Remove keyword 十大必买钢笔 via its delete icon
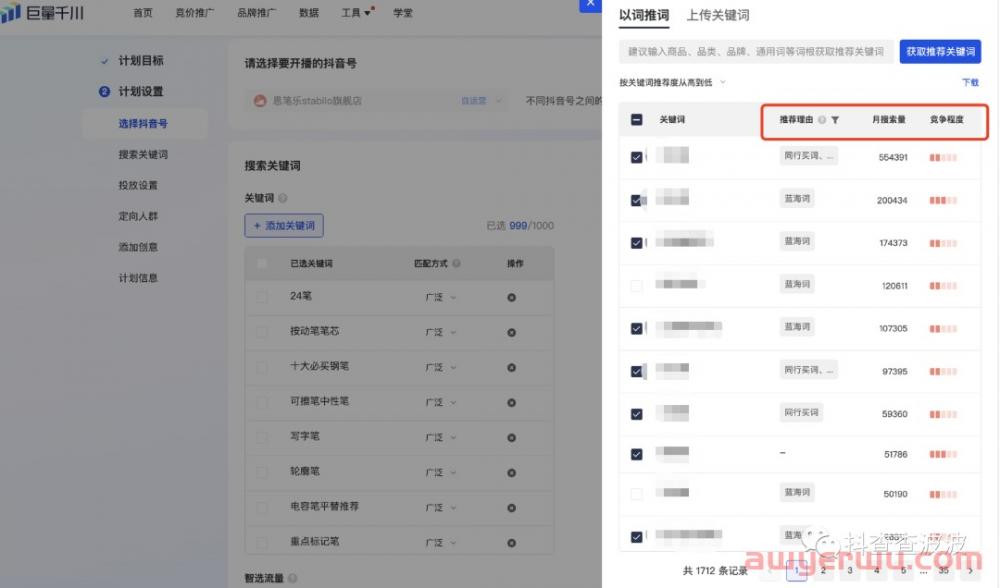1000x588 pixels. pyautogui.click(x=511, y=368)
